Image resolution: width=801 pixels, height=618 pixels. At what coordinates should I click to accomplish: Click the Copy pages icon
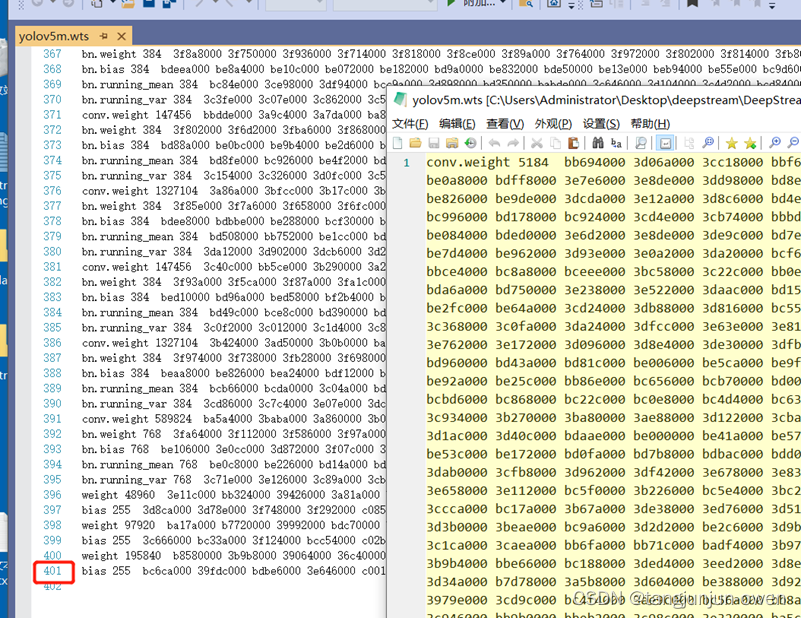(x=555, y=143)
